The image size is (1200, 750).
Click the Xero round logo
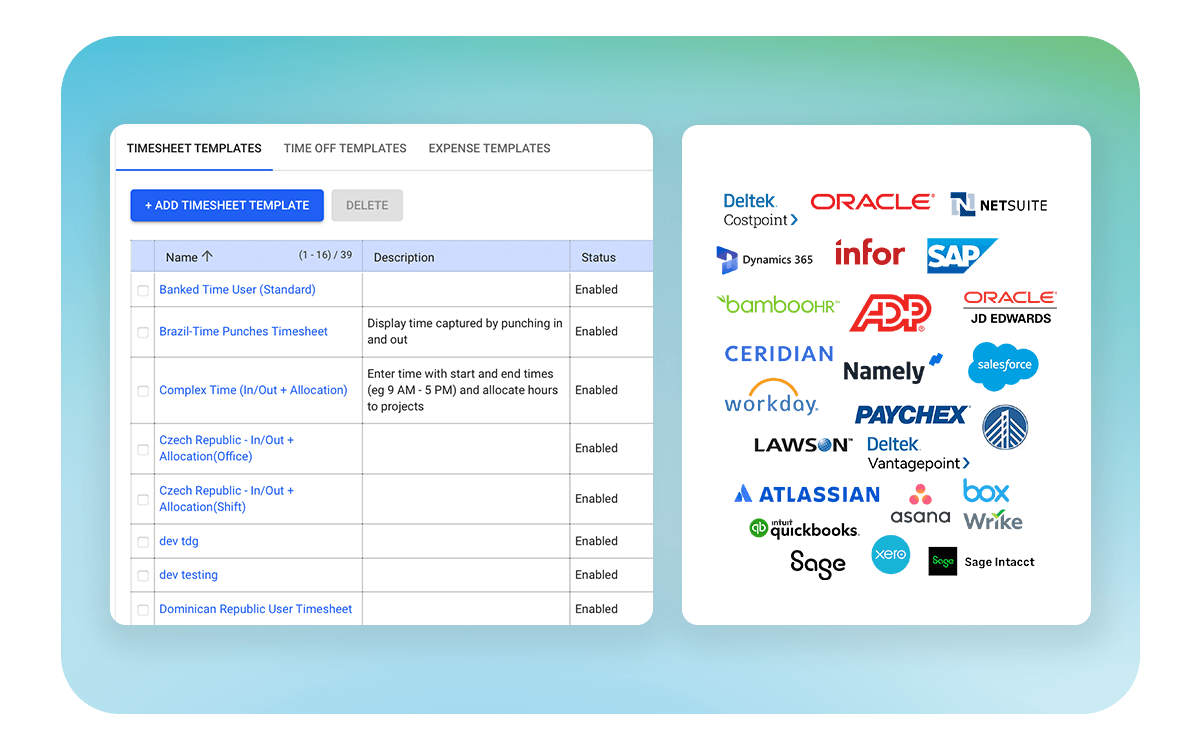(x=890, y=555)
